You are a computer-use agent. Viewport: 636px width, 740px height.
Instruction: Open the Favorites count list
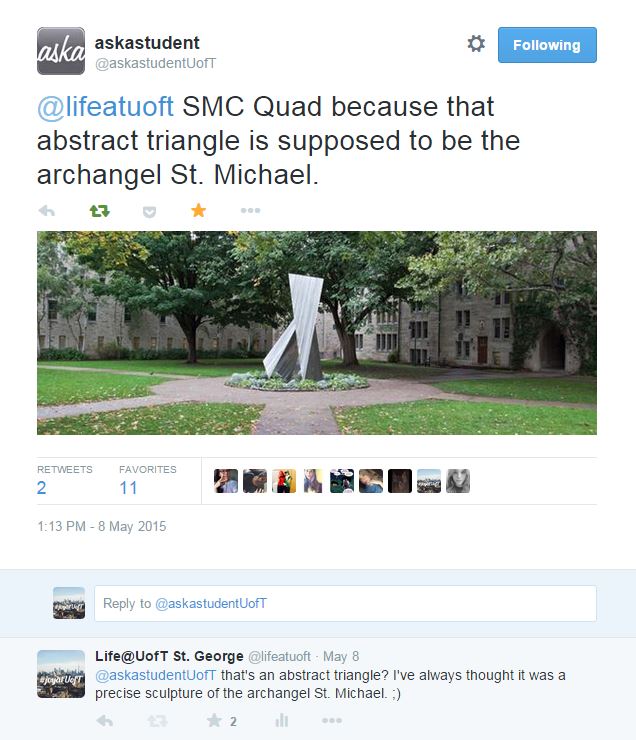pos(128,488)
